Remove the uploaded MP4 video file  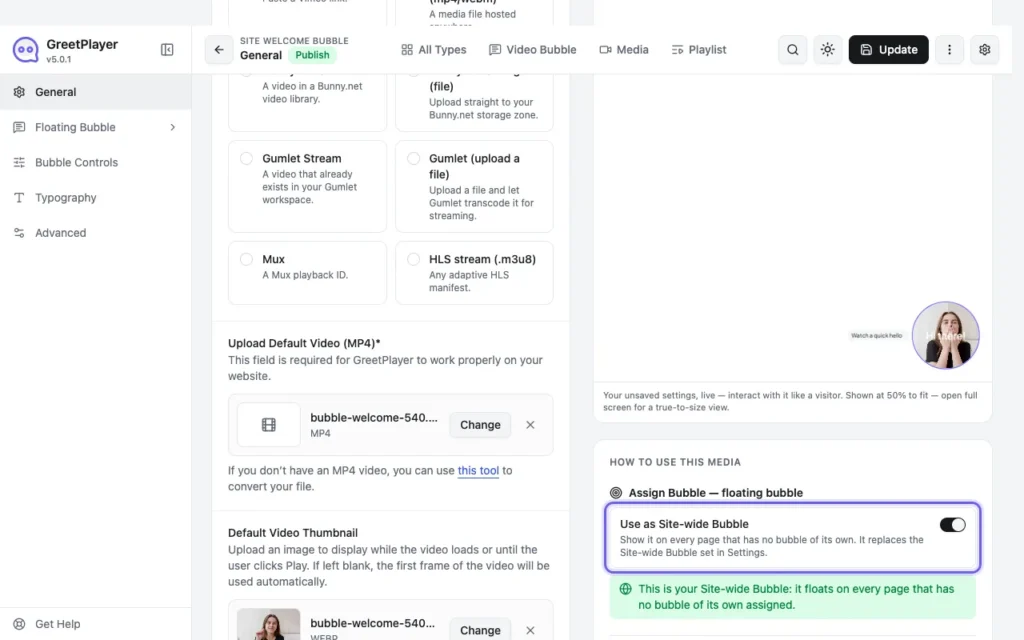pyautogui.click(x=530, y=425)
